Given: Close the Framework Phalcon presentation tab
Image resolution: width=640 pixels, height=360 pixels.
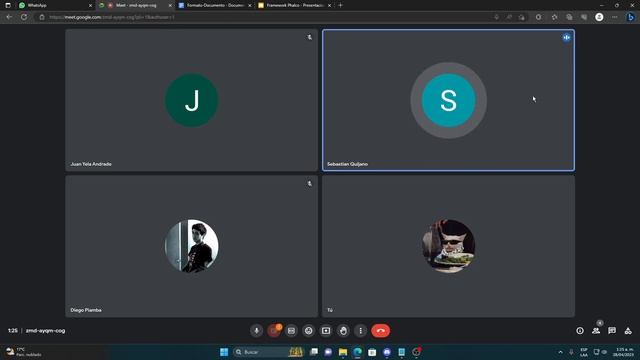Looking at the screenshot, I should (329, 5).
